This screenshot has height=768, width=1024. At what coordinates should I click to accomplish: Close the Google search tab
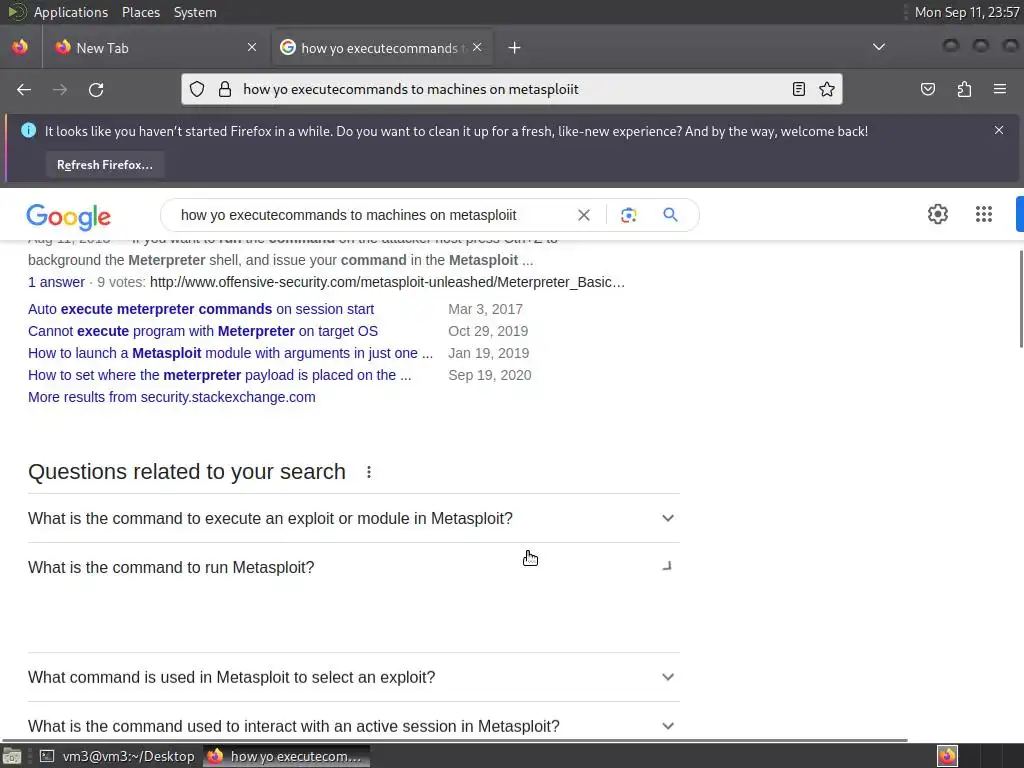(477, 47)
